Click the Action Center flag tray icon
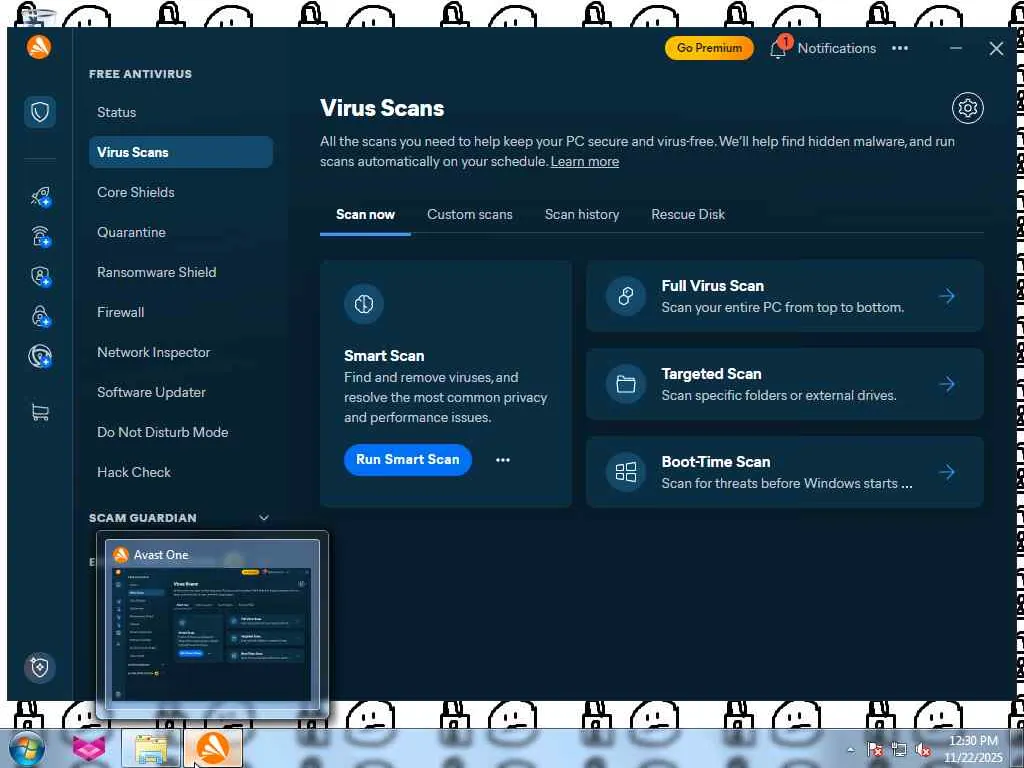 (874, 750)
